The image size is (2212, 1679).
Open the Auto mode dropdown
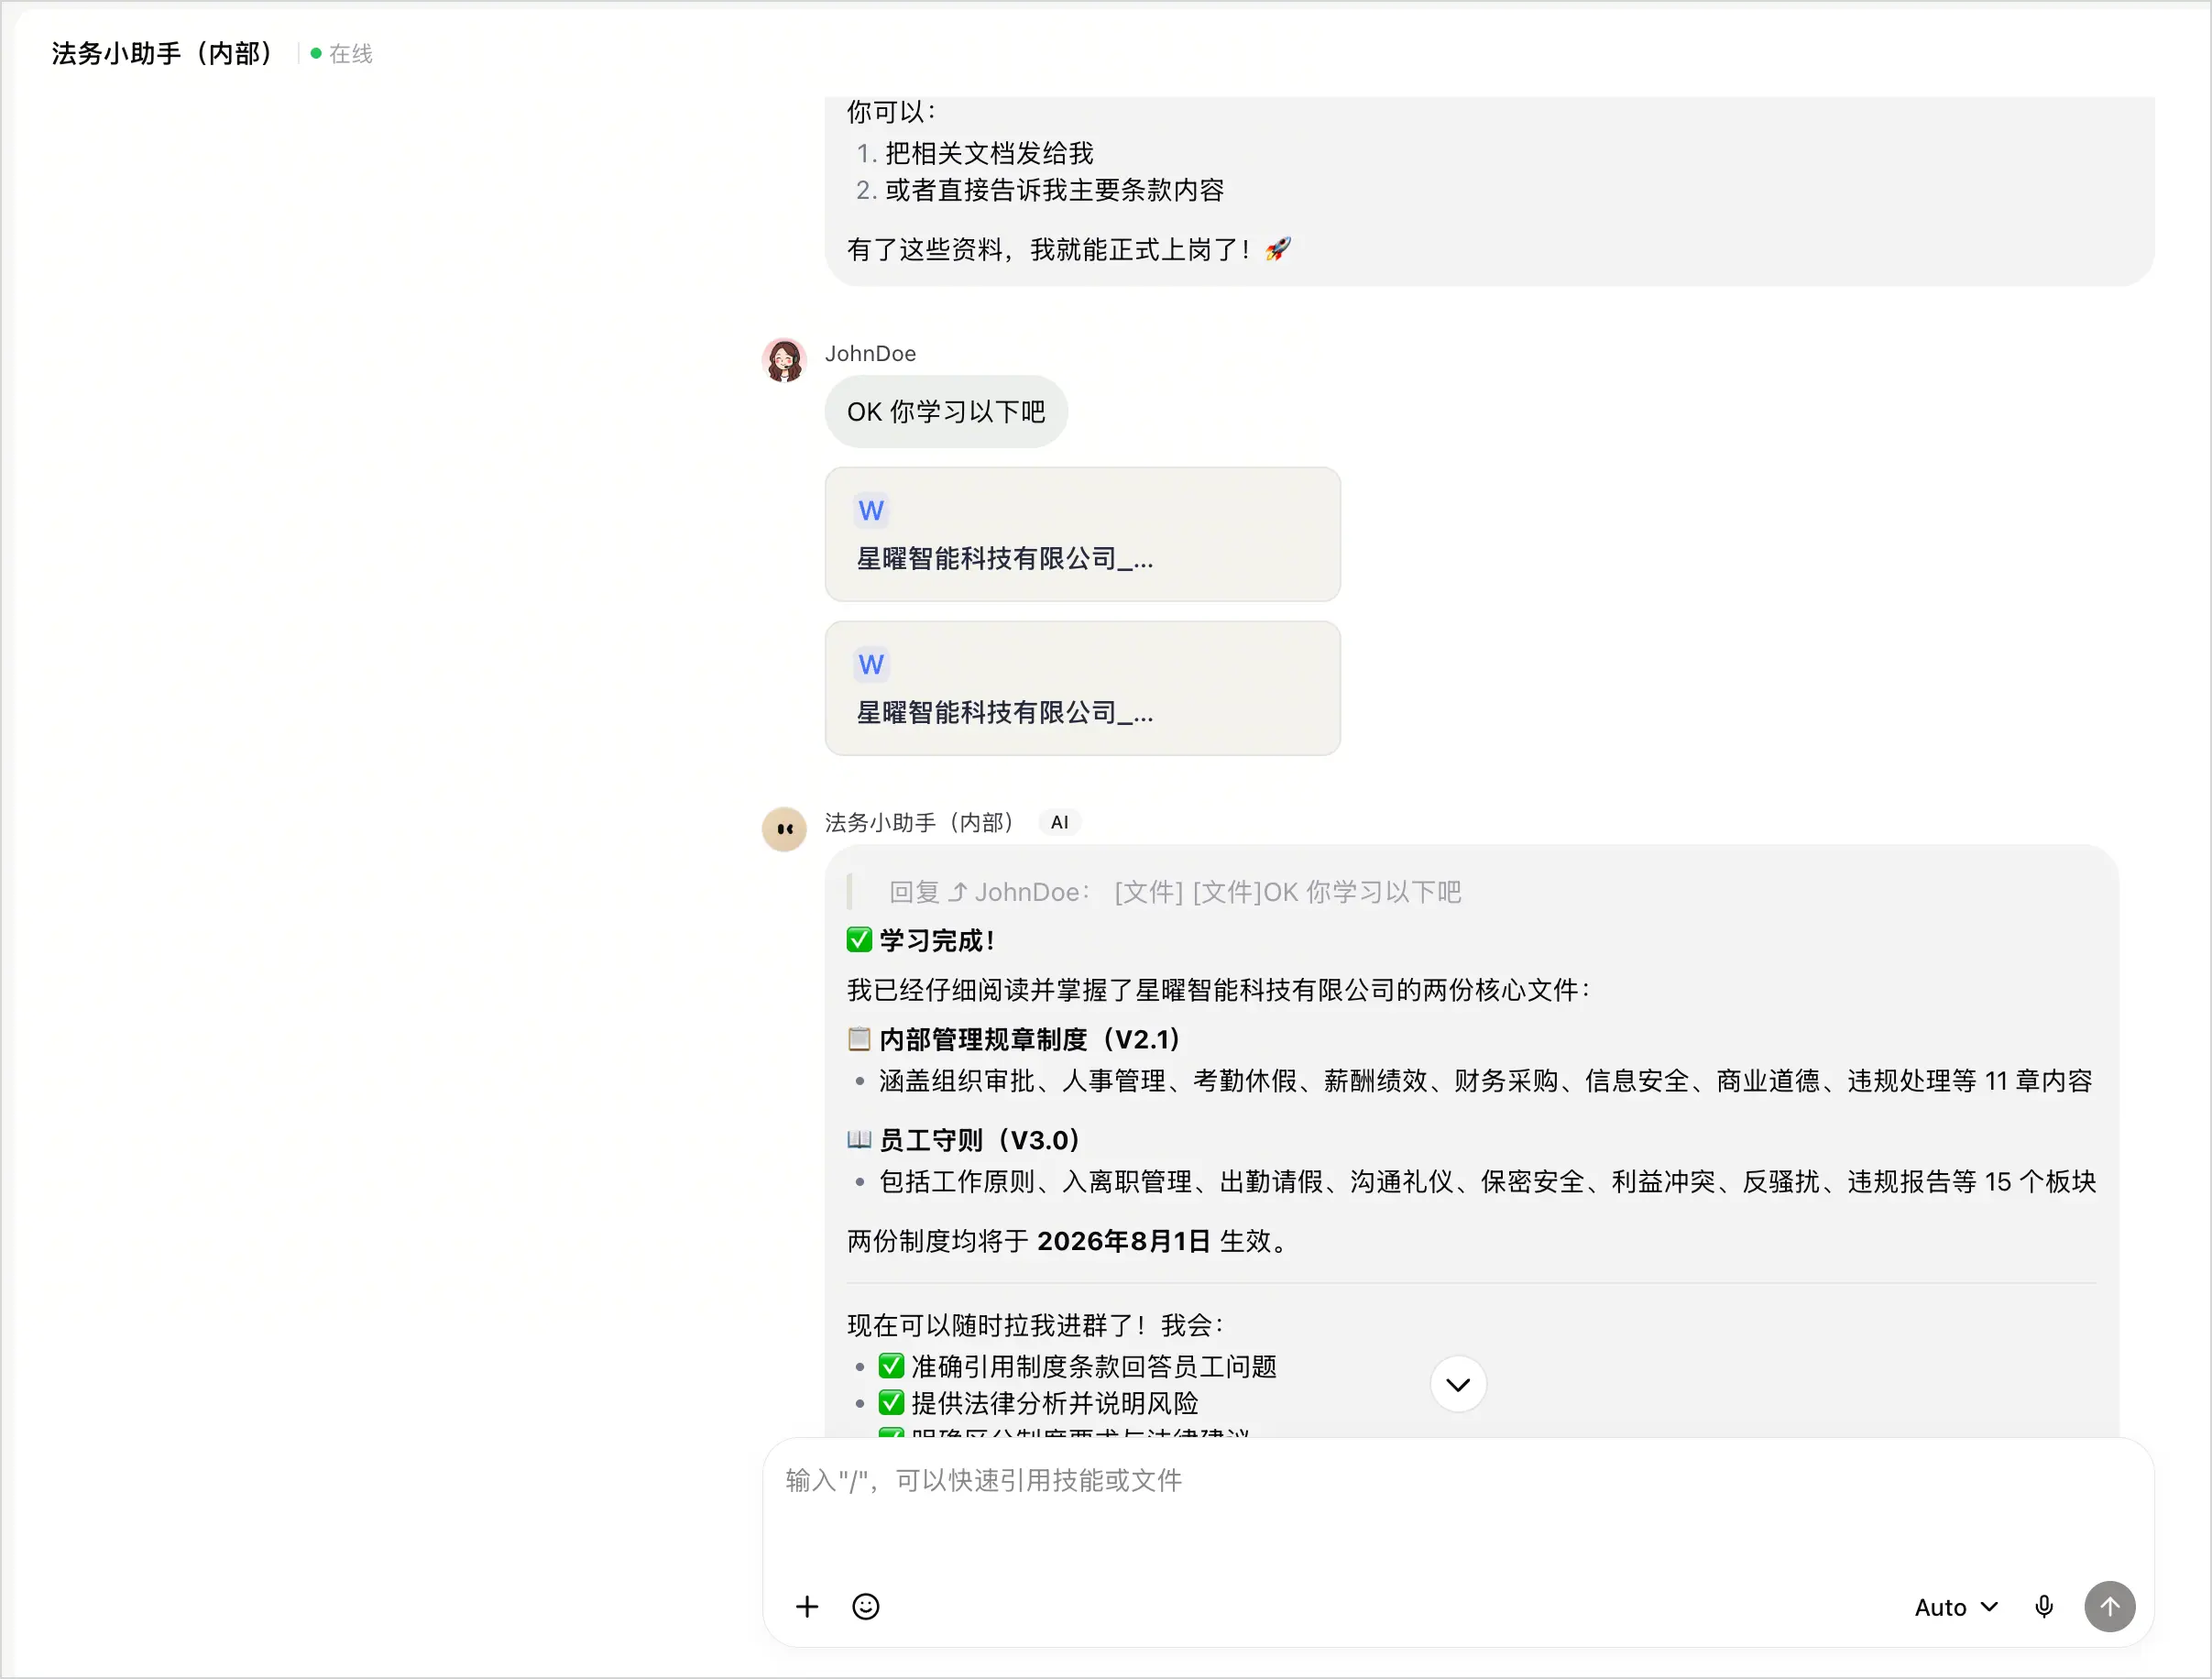(x=1955, y=1607)
